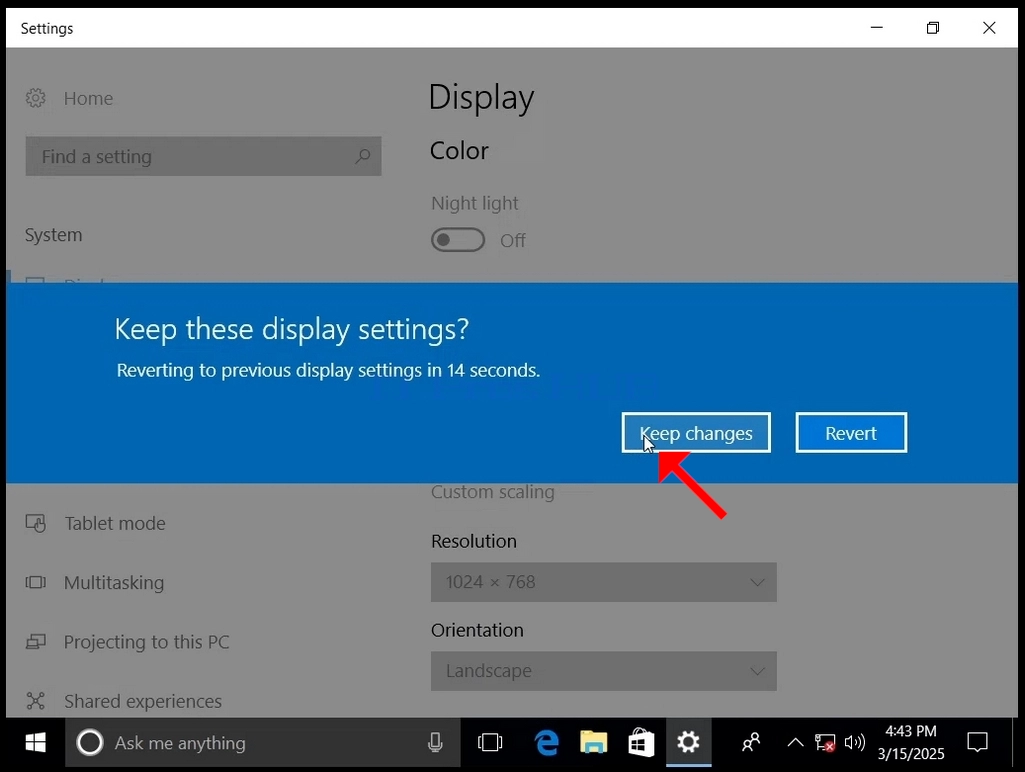The width and height of the screenshot is (1025, 772).
Task: Launch Microsoft Edge from taskbar
Action: click(x=546, y=743)
